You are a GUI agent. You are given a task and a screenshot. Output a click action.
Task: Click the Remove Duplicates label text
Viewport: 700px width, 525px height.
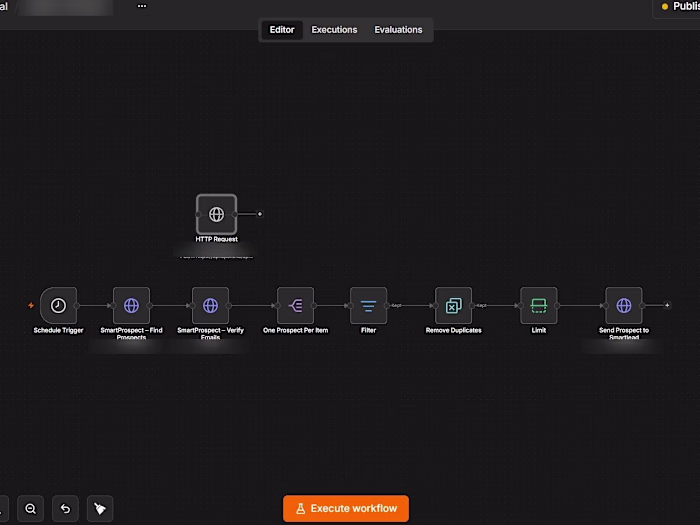pyautogui.click(x=454, y=330)
